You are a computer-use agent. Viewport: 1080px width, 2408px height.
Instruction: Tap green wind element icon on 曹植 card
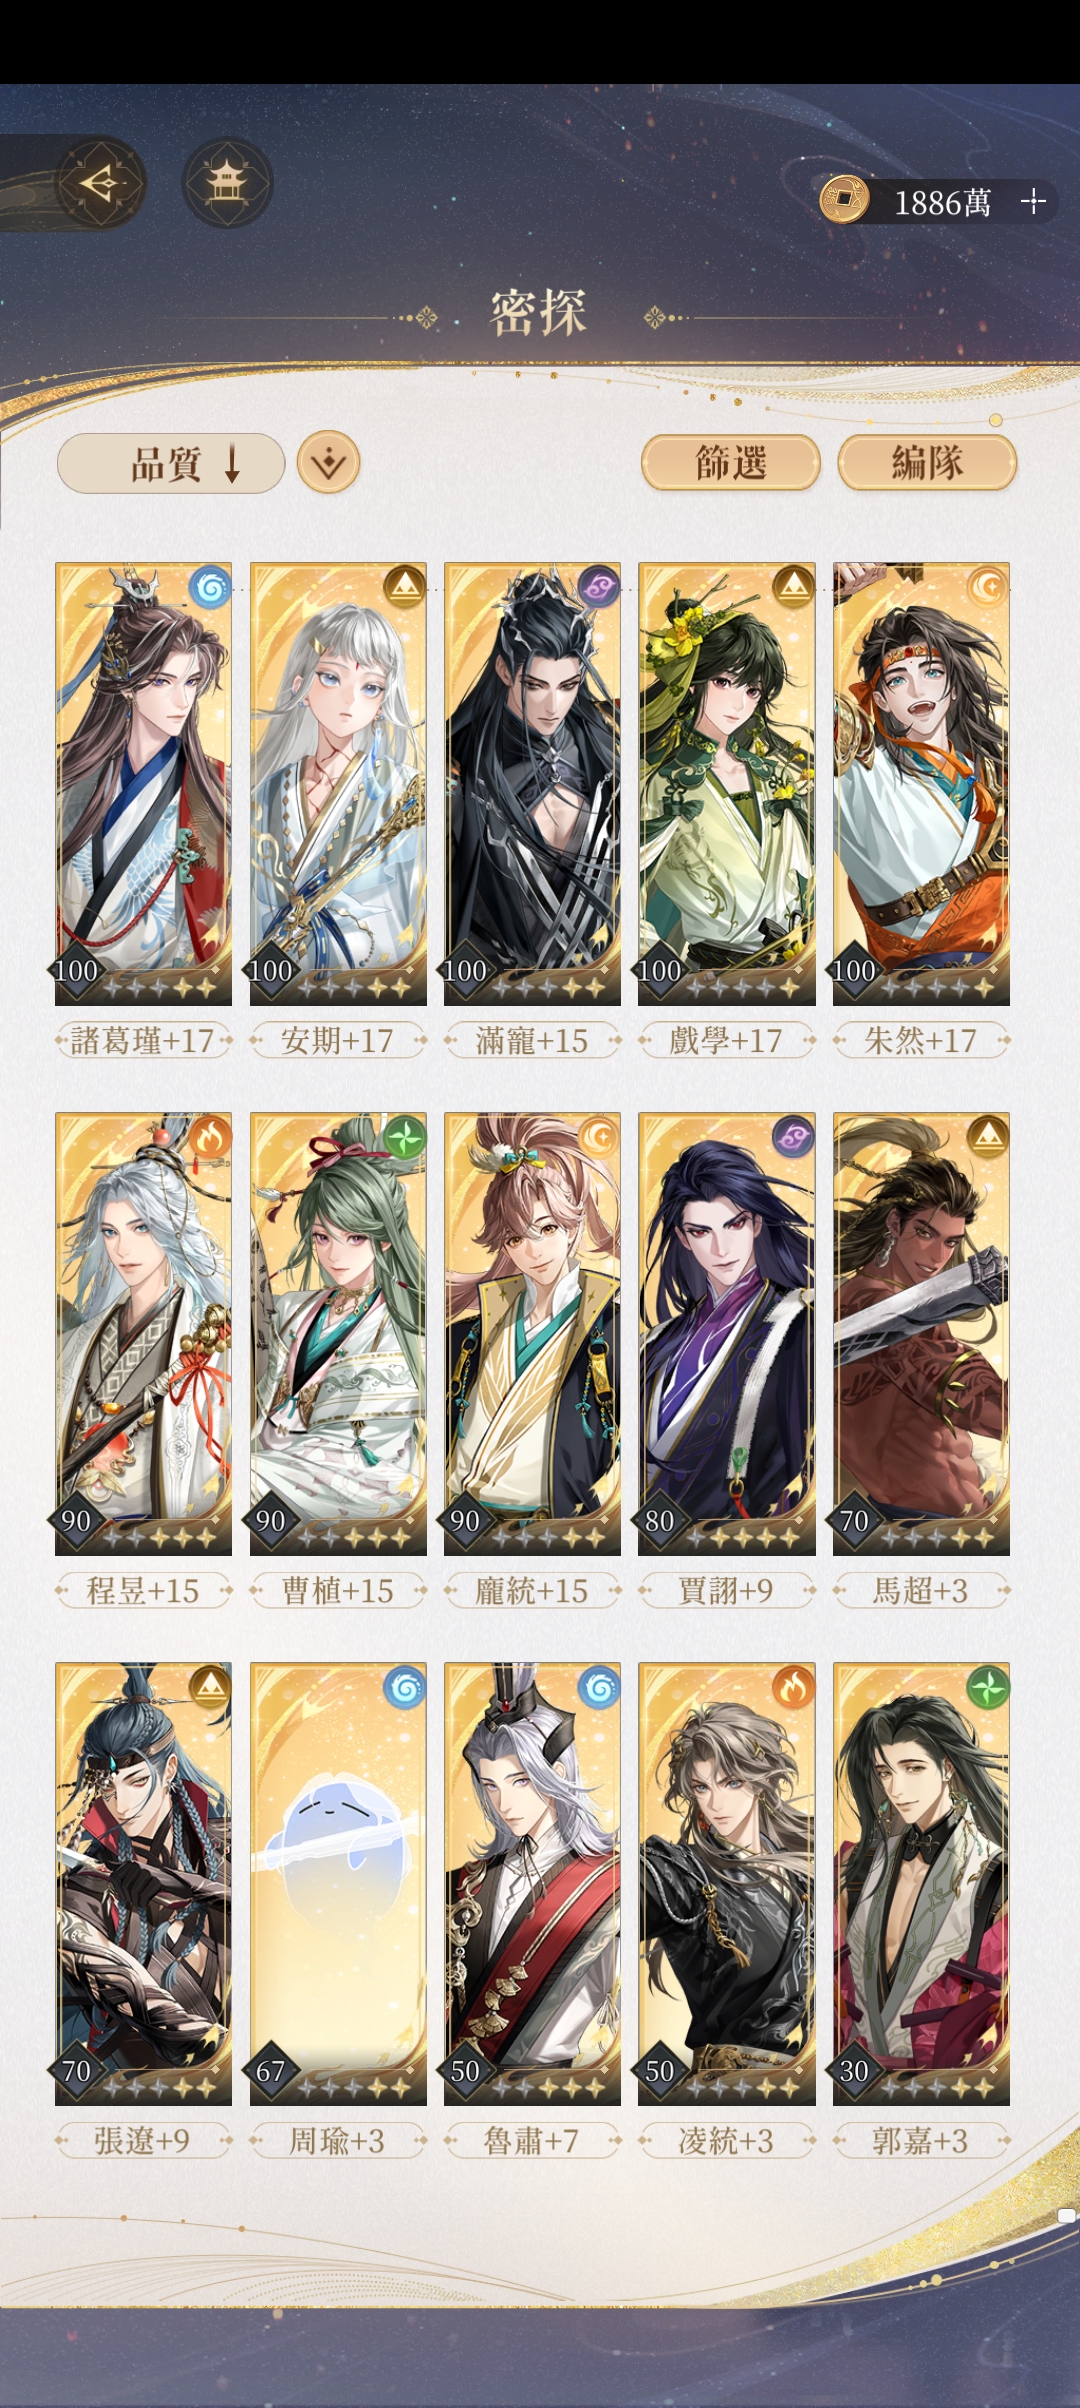404,1138
